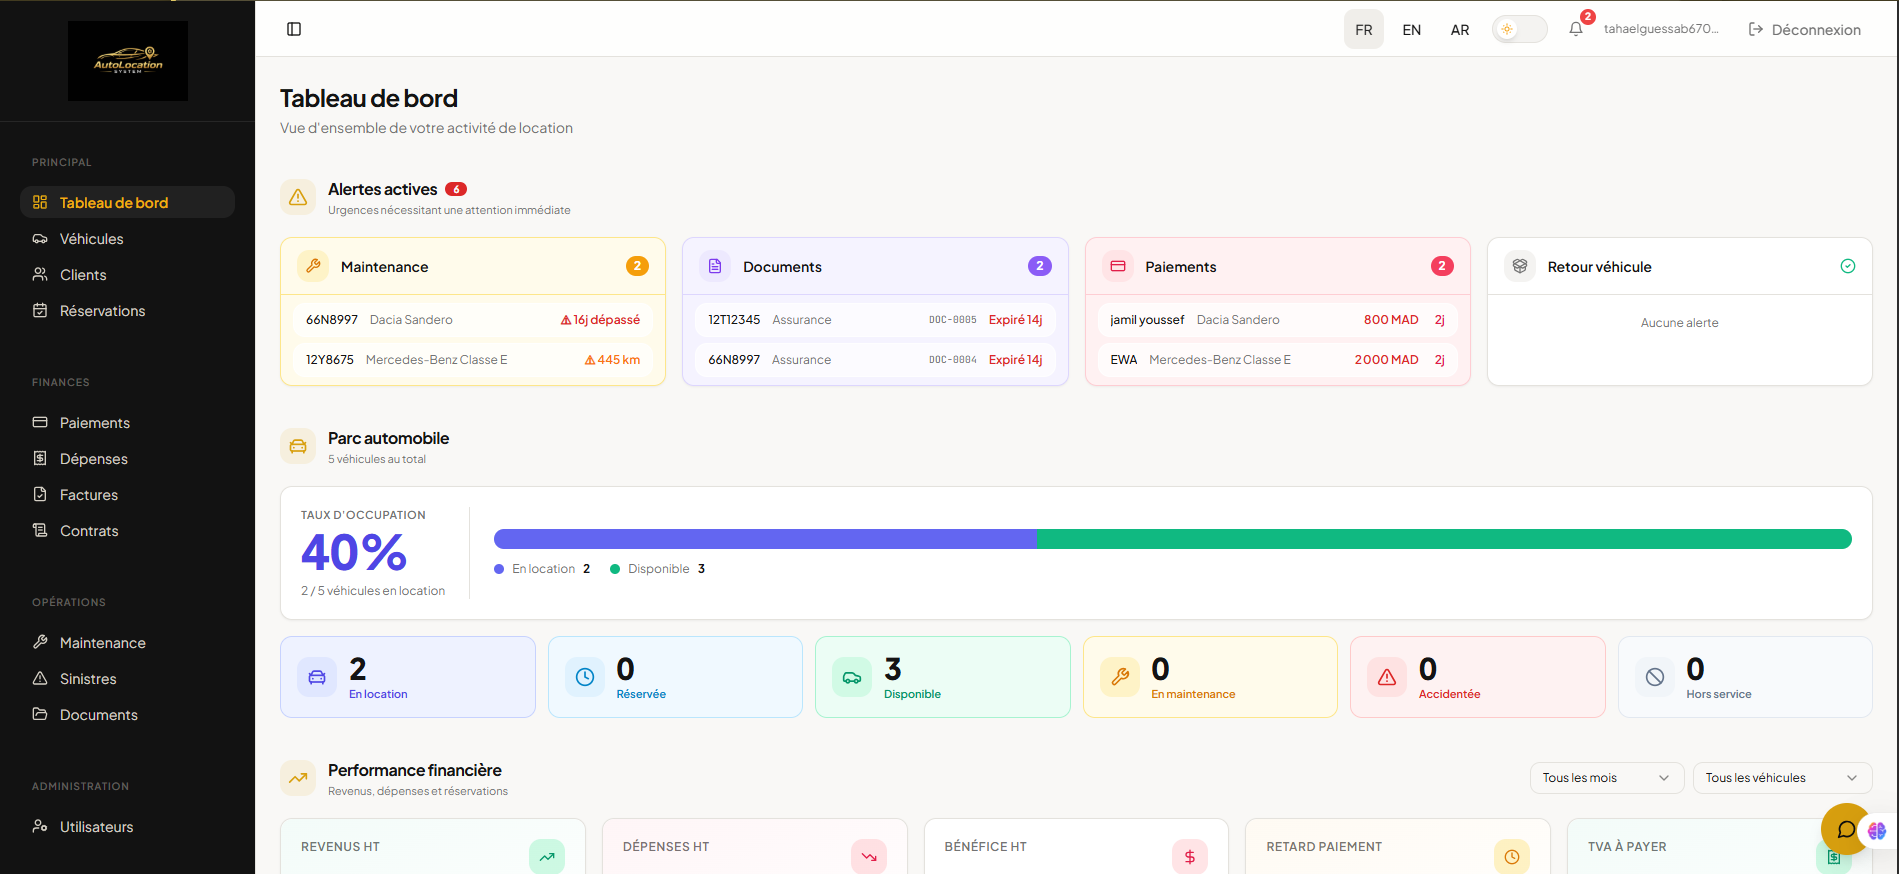Click the 40% occupation rate value
The height and width of the screenshot is (874, 1899).
[x=354, y=553]
